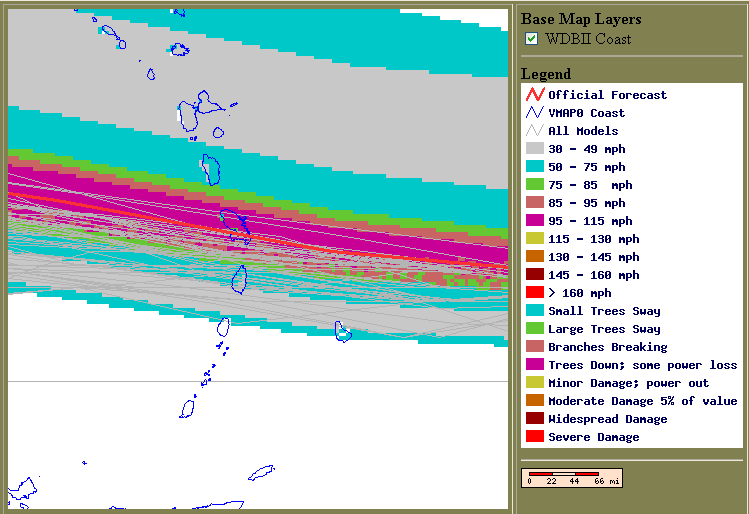Screen dimensions: 749x514
Task: Click the Official Forecast legend label
Action: tap(607, 95)
